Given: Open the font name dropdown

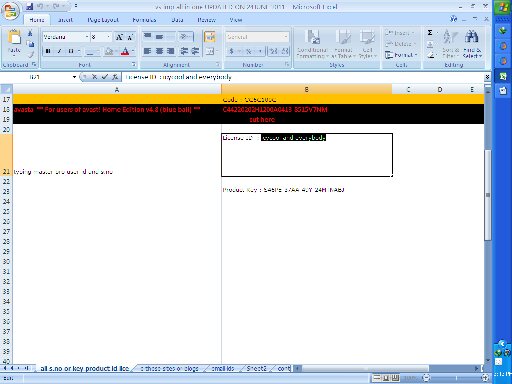Looking at the screenshot, I should tap(87, 37).
